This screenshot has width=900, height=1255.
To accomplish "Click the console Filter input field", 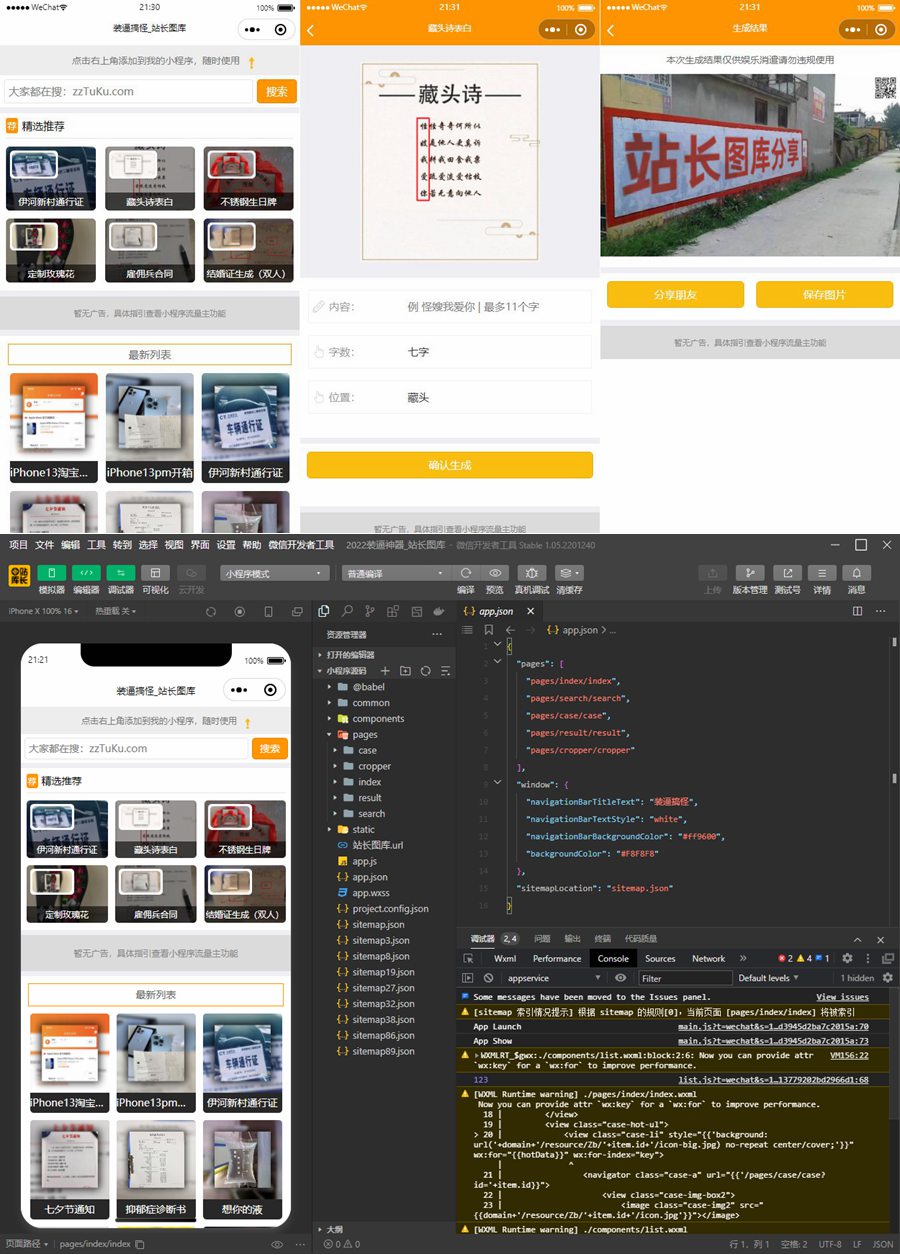I will [x=684, y=978].
